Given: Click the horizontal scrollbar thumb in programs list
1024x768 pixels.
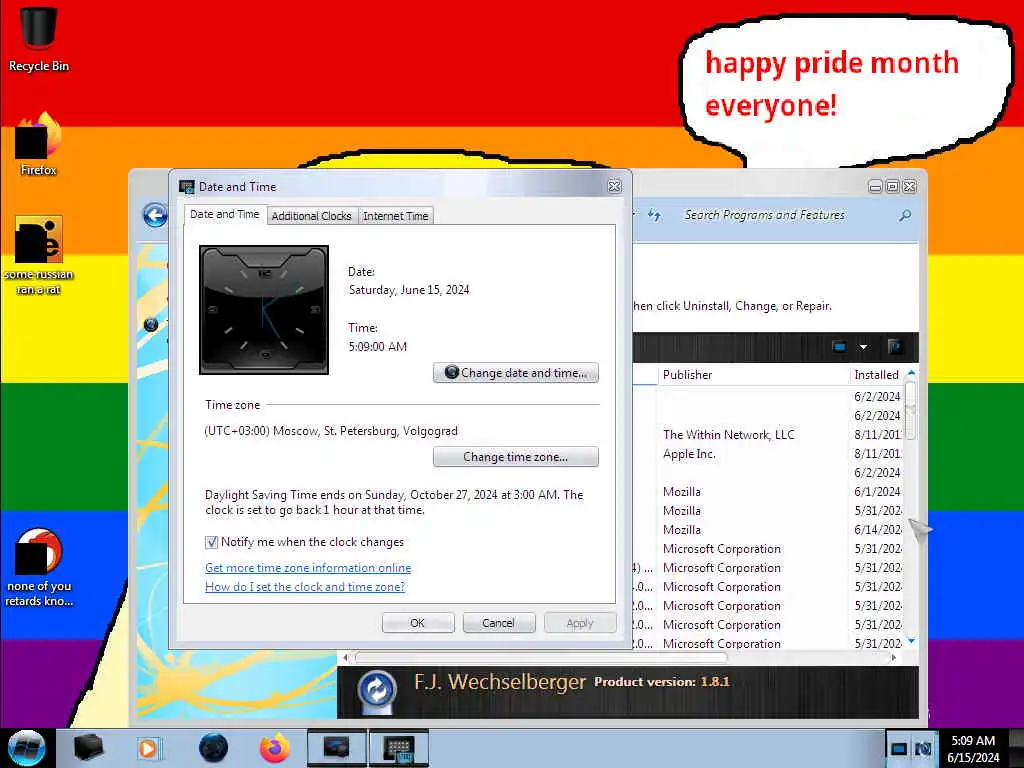Looking at the screenshot, I should click(541, 658).
